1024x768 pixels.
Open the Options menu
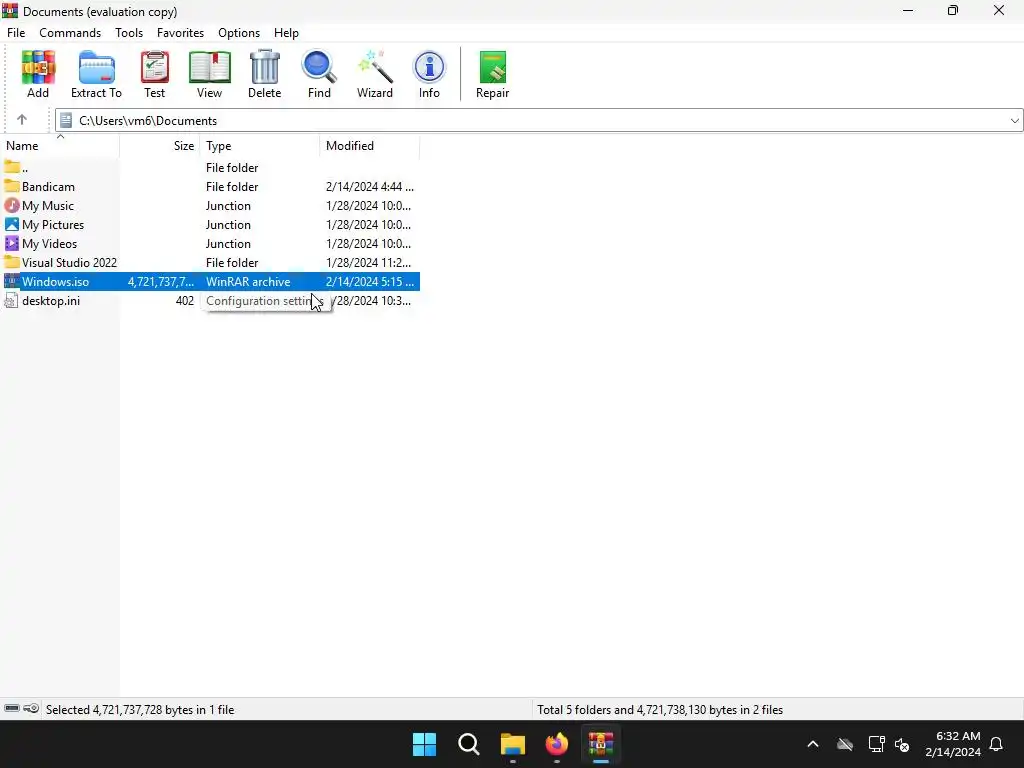(x=239, y=33)
